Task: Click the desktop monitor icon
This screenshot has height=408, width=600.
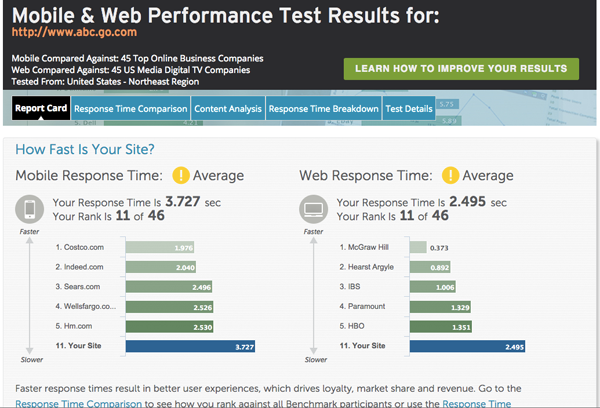Action: tap(313, 209)
